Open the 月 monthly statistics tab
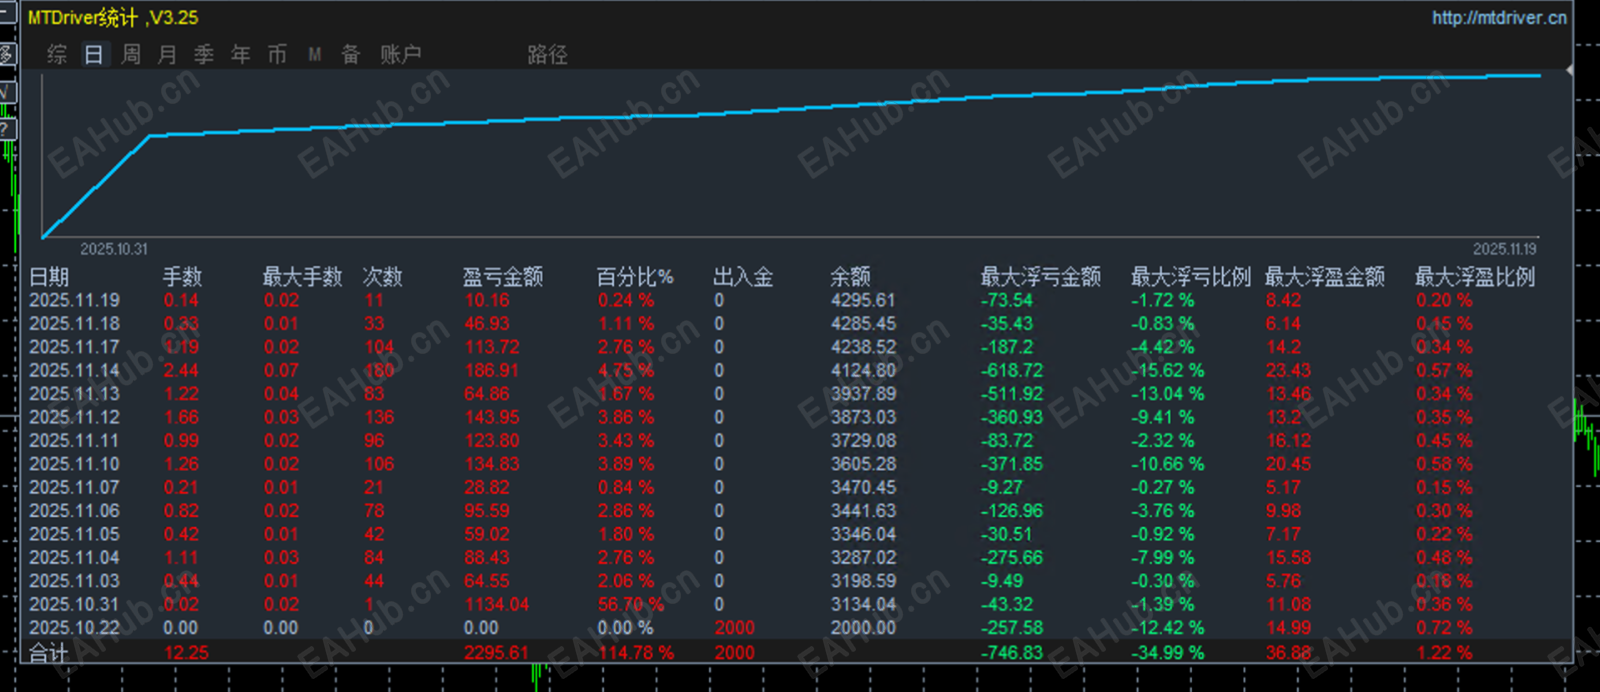1600x692 pixels. tap(168, 55)
